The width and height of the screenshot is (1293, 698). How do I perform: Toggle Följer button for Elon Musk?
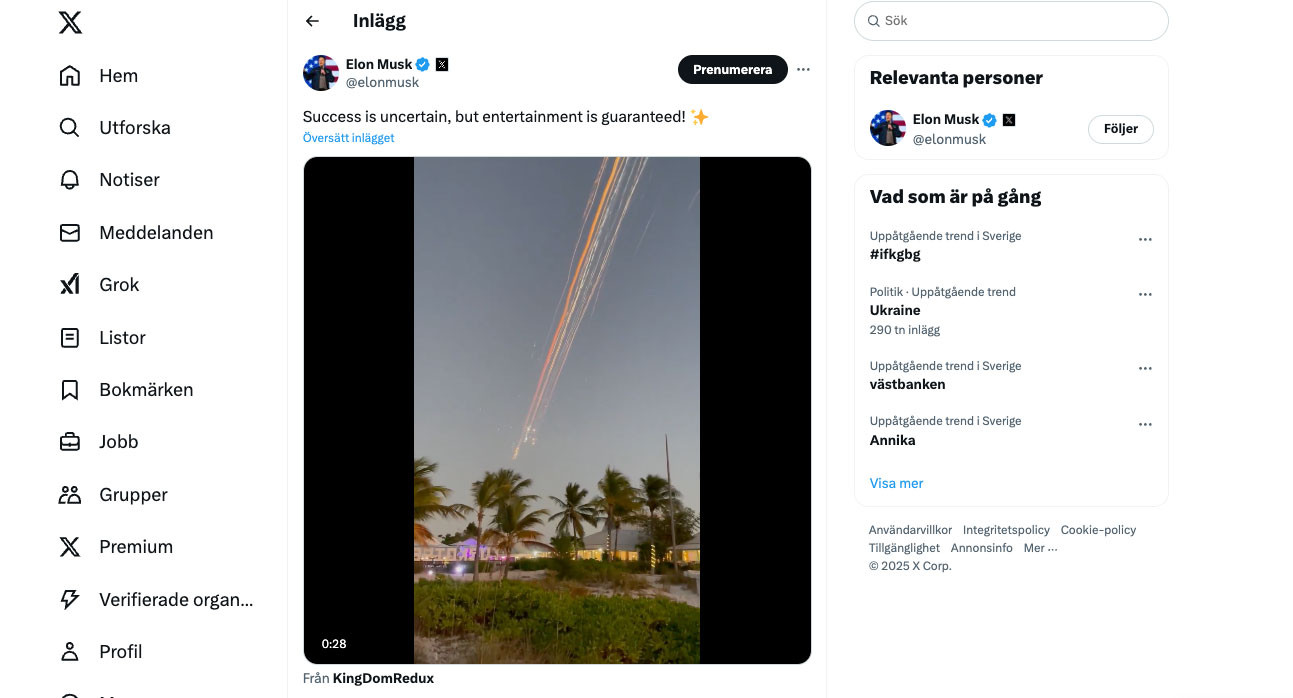click(x=1120, y=129)
